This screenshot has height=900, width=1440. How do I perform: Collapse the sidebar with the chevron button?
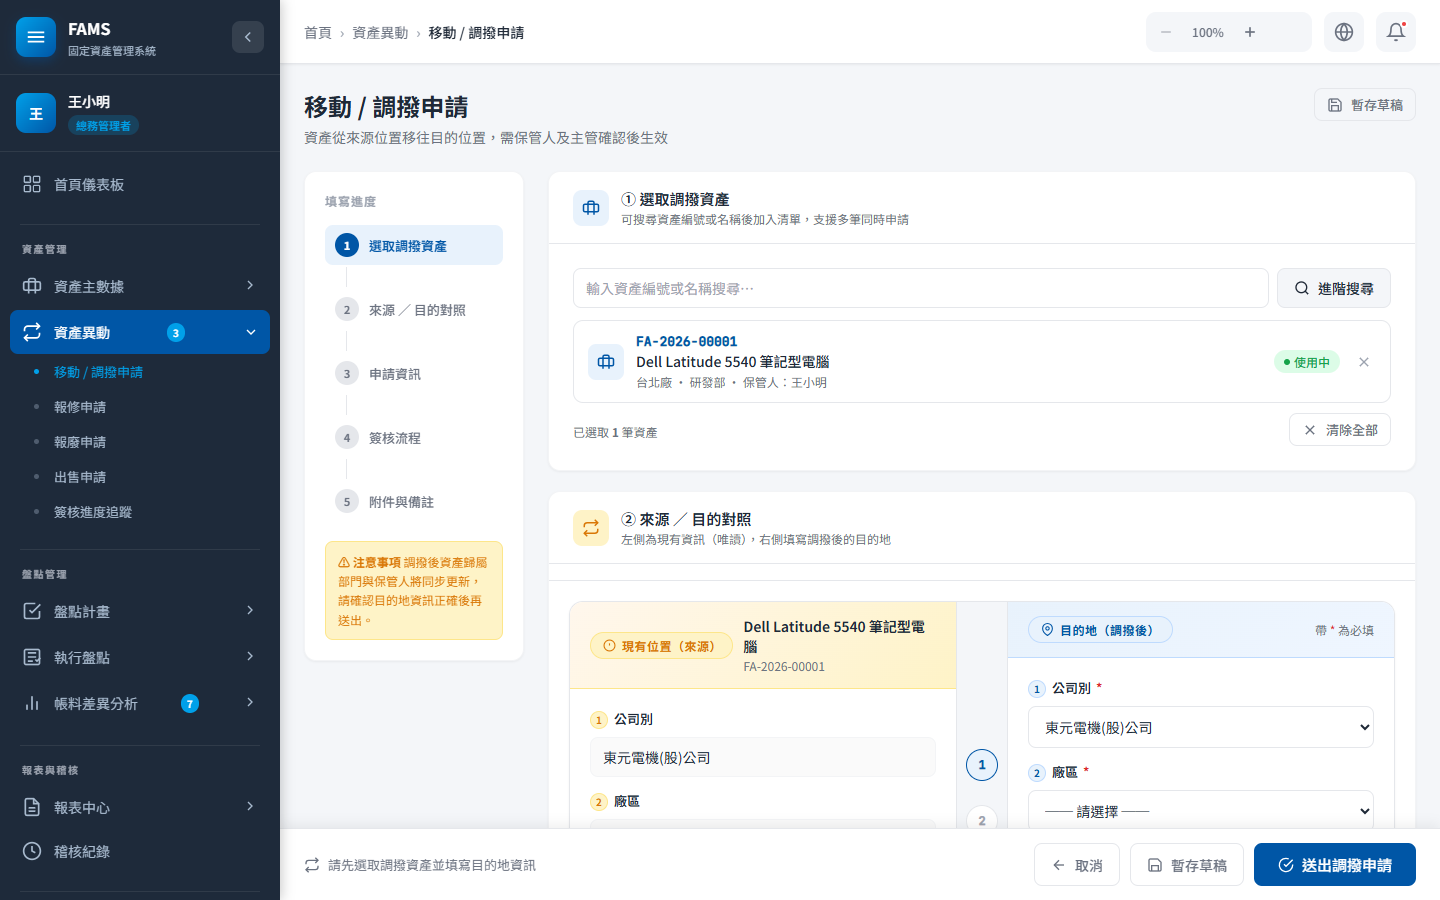tap(248, 37)
